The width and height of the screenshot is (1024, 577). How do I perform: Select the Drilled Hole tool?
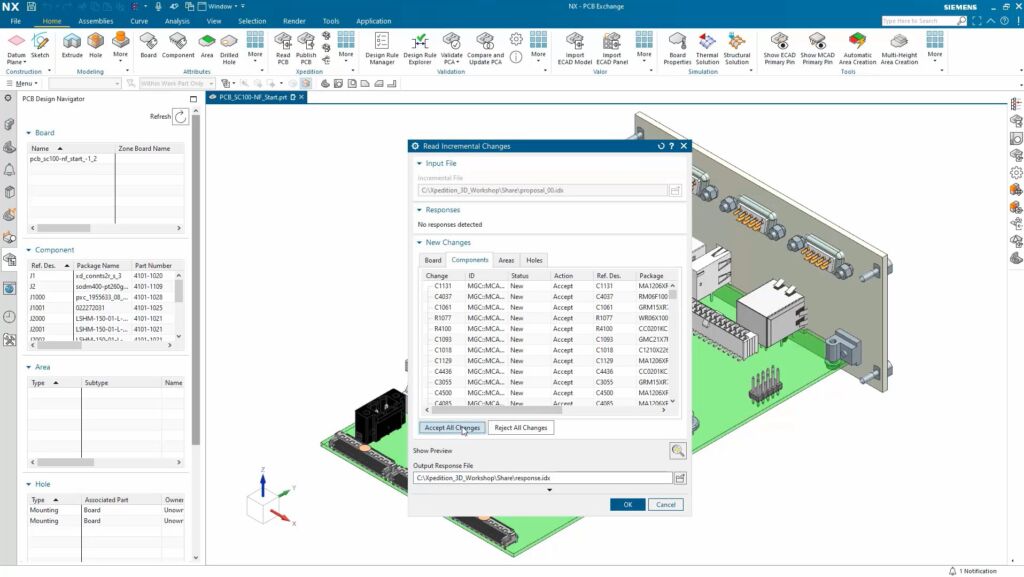pyautogui.click(x=229, y=49)
